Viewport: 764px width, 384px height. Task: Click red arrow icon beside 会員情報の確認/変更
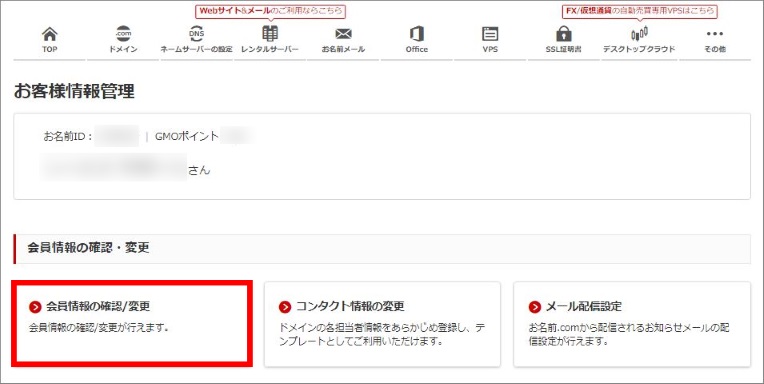[35, 307]
